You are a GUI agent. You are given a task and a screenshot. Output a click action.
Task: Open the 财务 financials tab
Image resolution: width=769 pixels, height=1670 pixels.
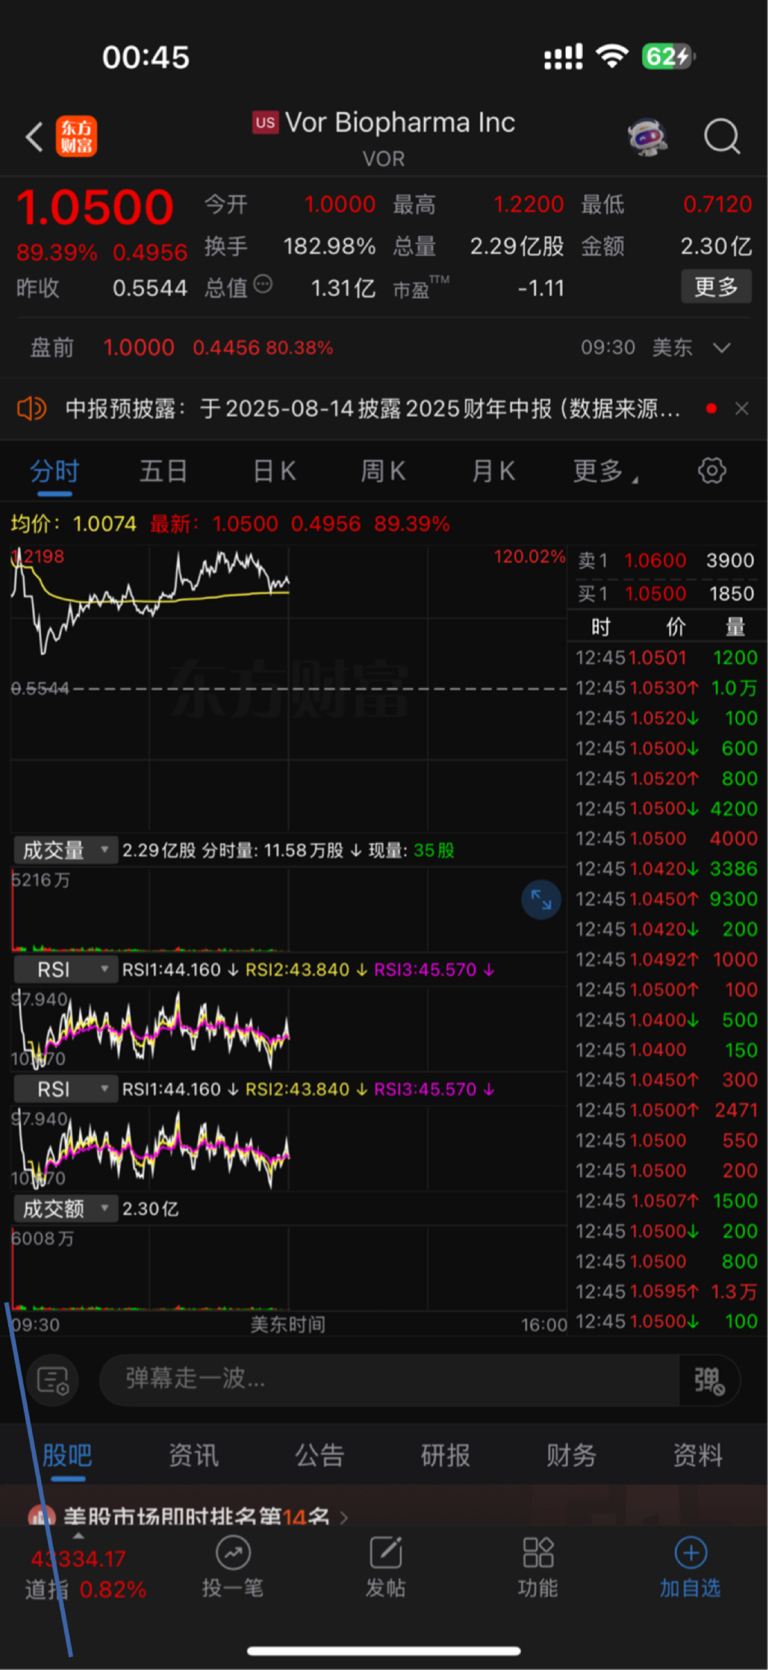click(x=571, y=1455)
